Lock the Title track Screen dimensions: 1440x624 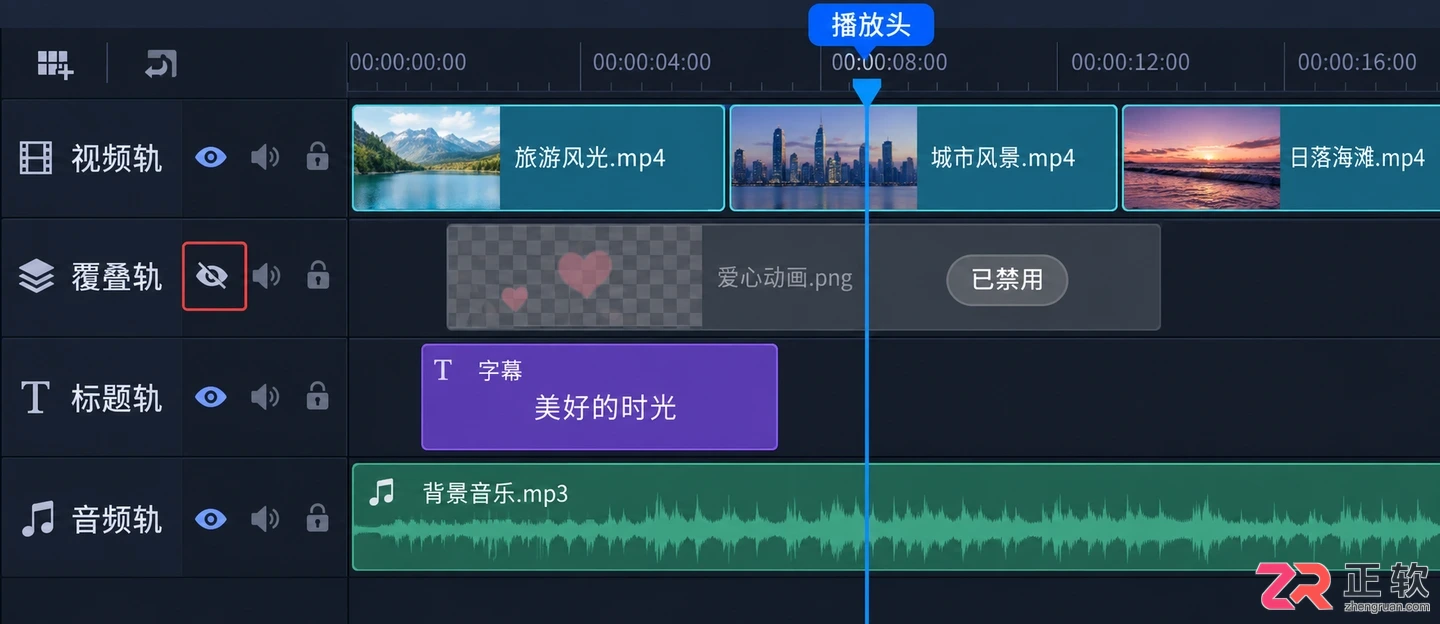tap(318, 395)
